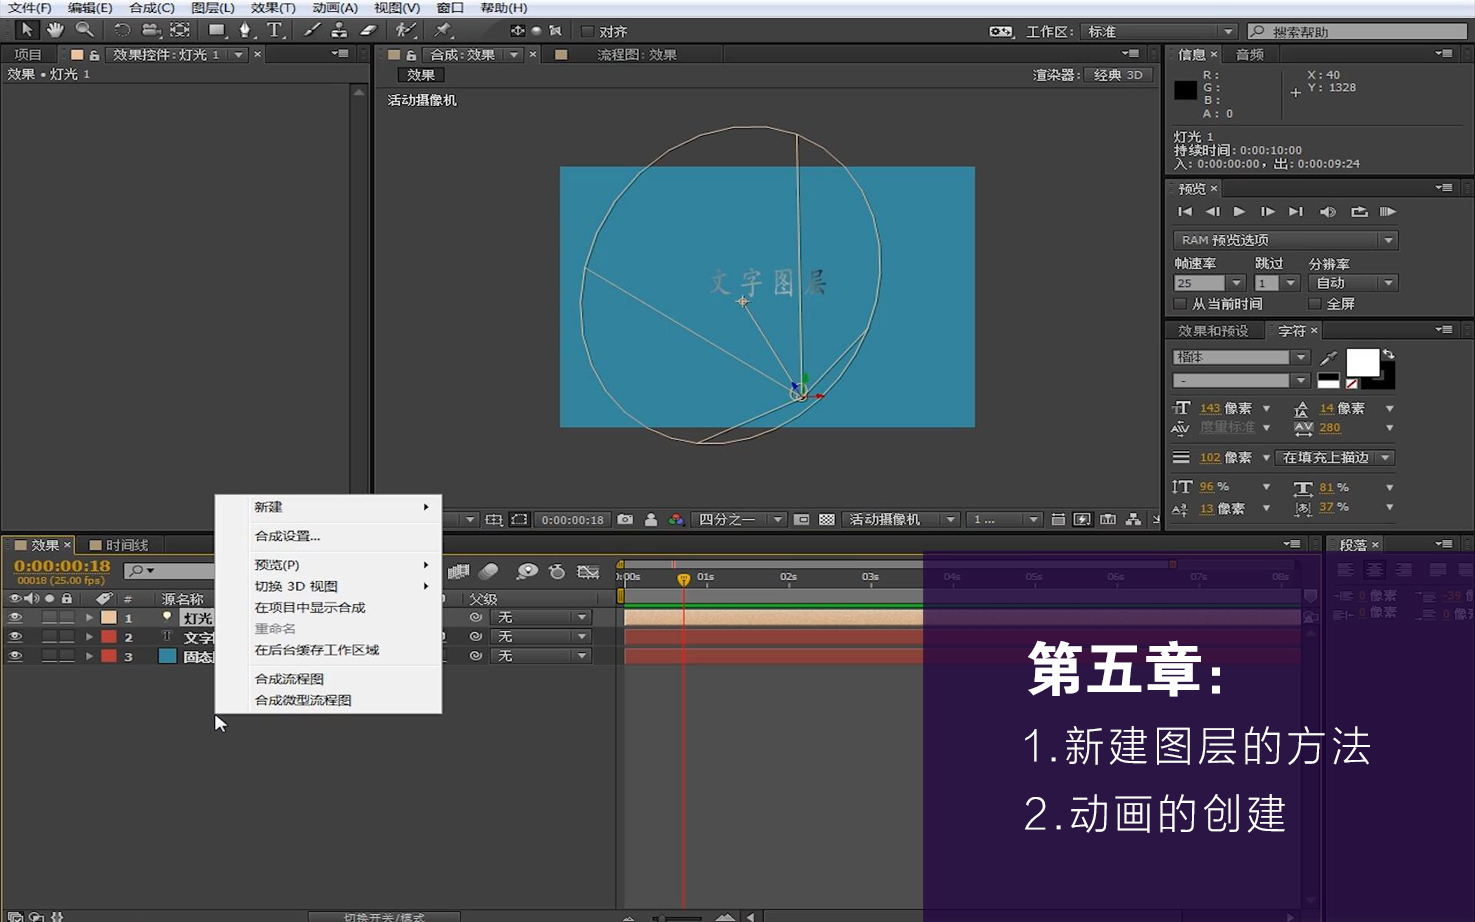Select the Selection arrow tool
Viewport: 1475px width, 922px height.
(27, 30)
